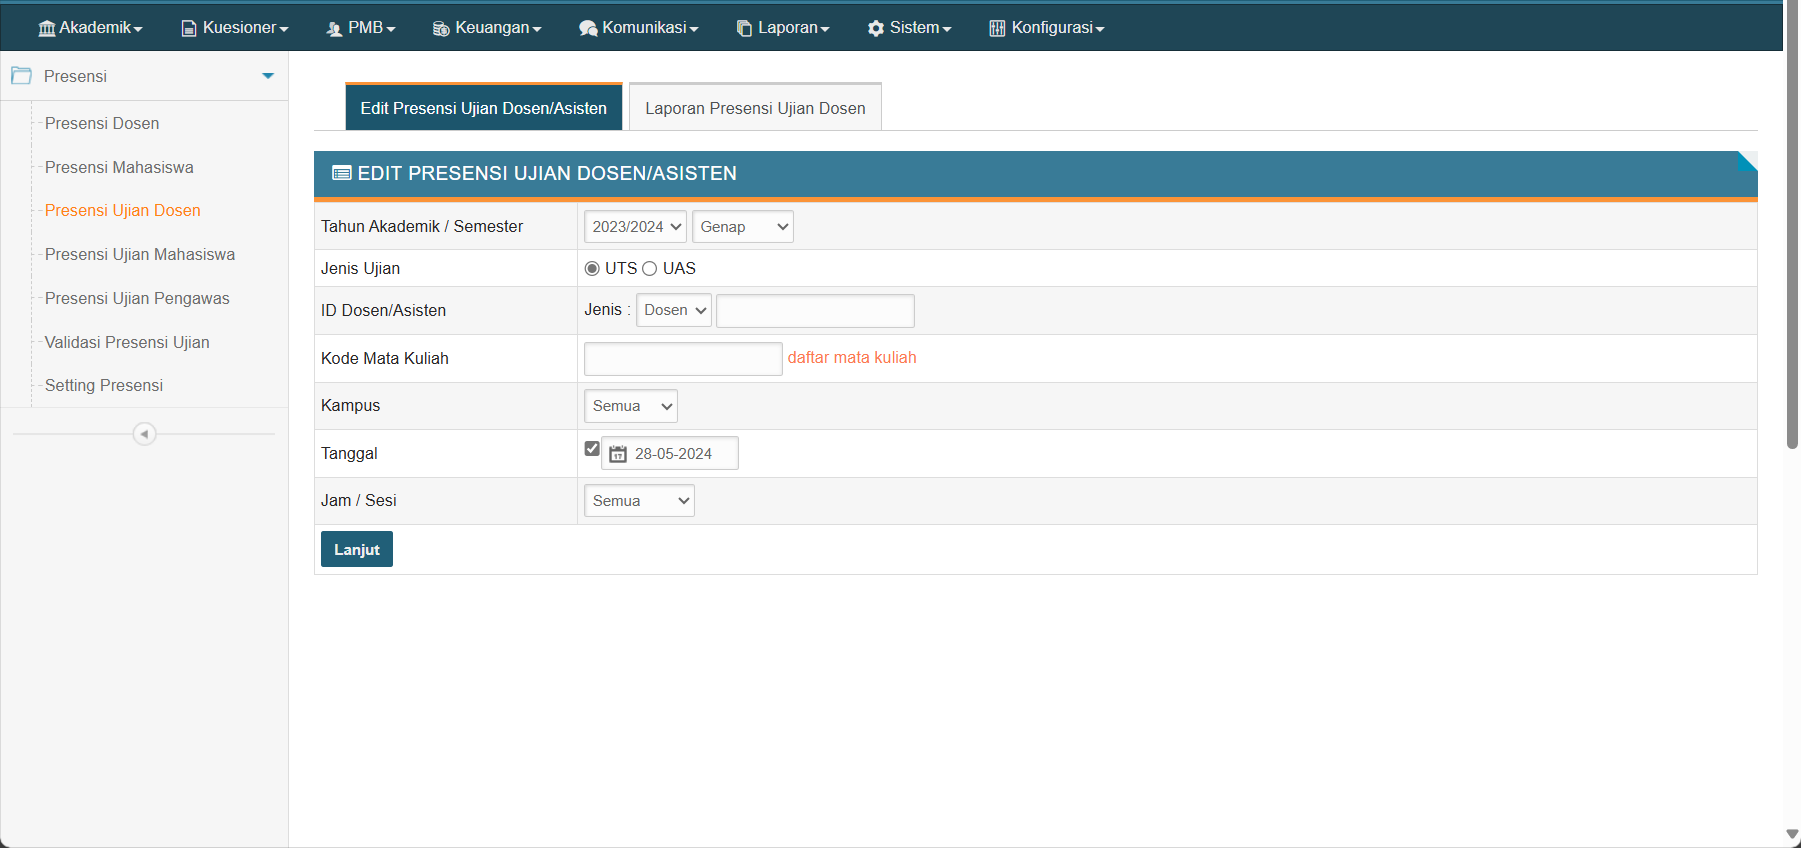1801x848 pixels.
Task: Click the Konfigurasi sliders icon
Action: pos(997,28)
